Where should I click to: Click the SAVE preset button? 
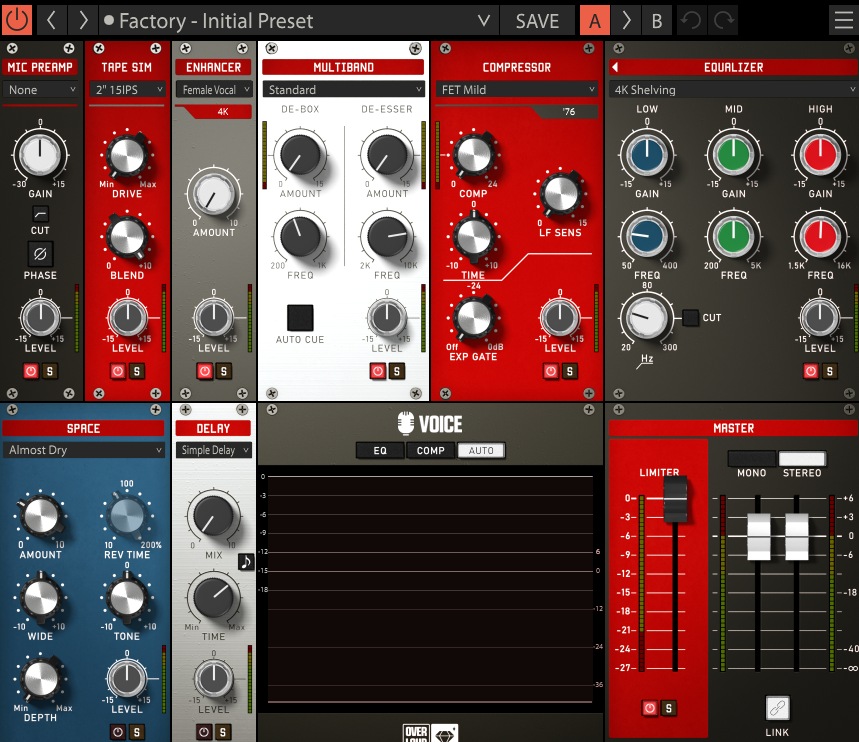tap(537, 20)
